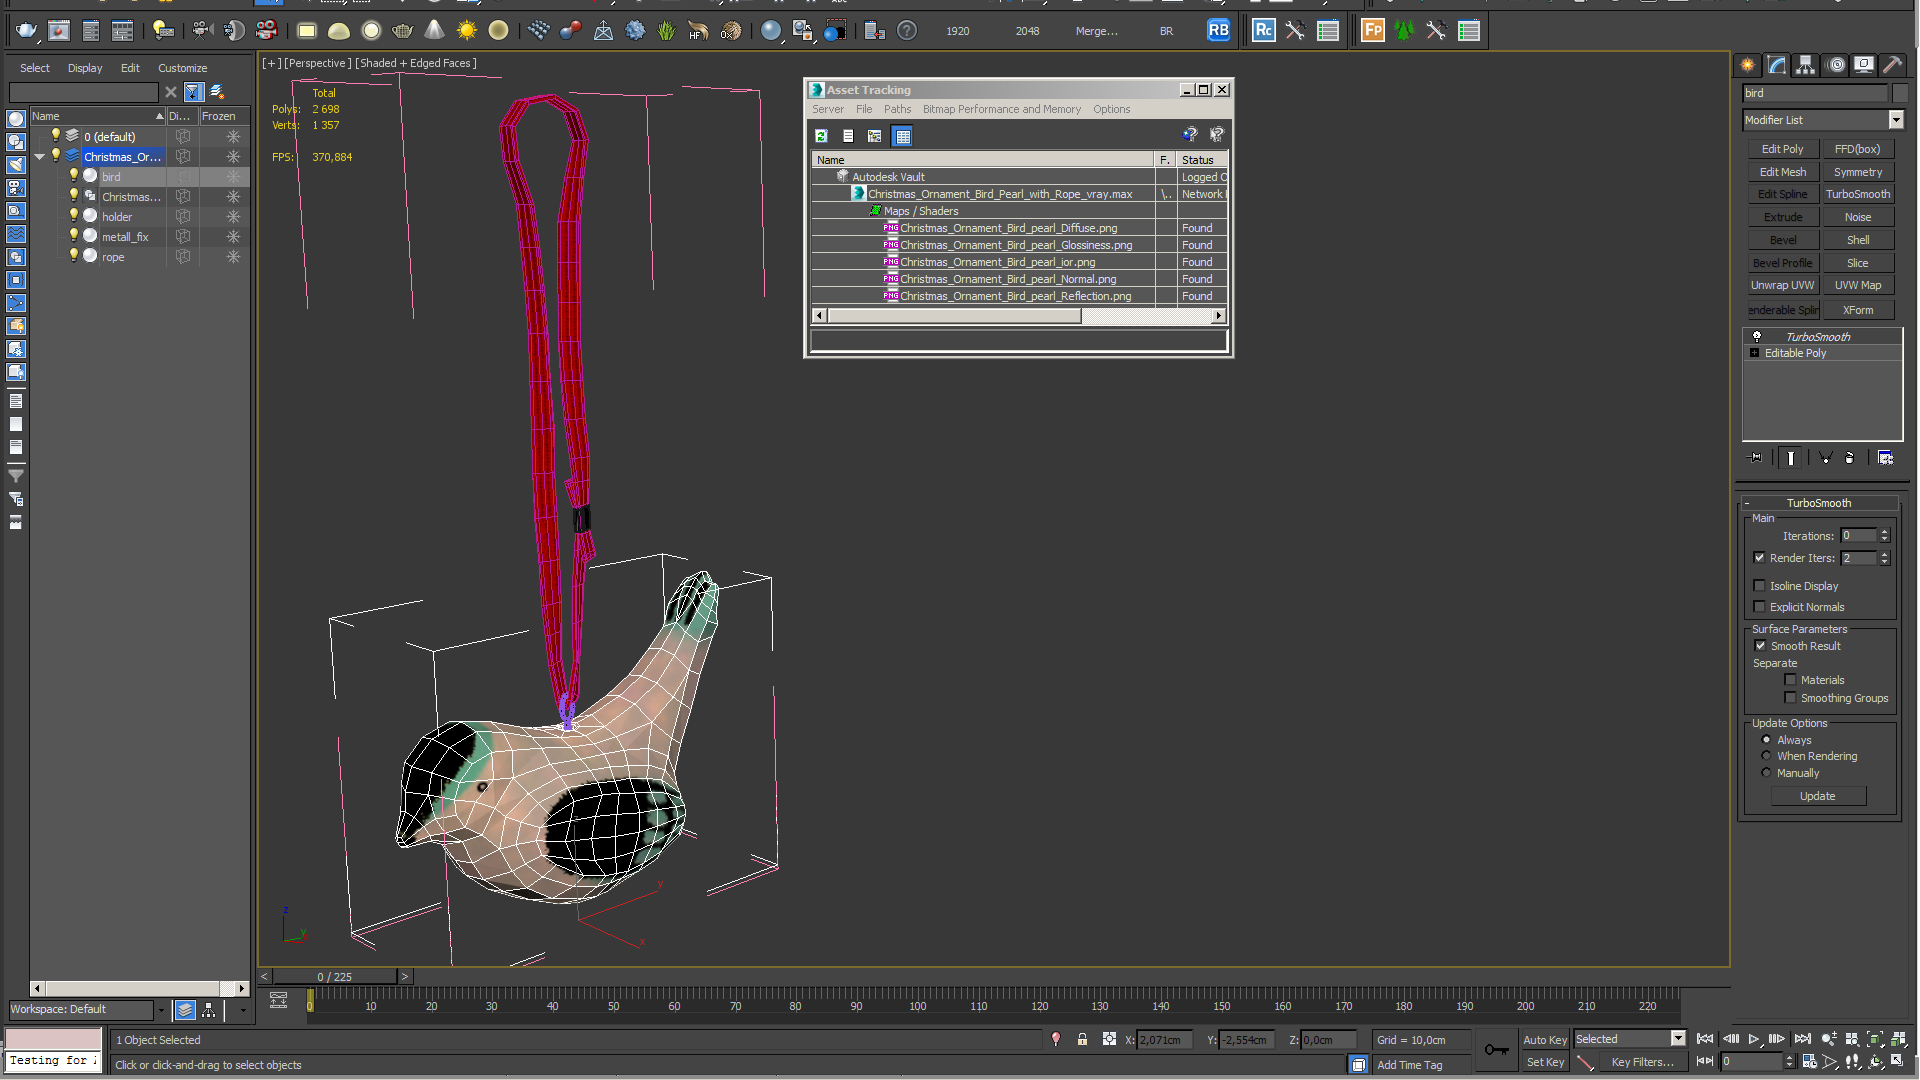The width and height of the screenshot is (1920, 1080).
Task: Click the RB blue toolbar icon
Action: pos(1218,31)
